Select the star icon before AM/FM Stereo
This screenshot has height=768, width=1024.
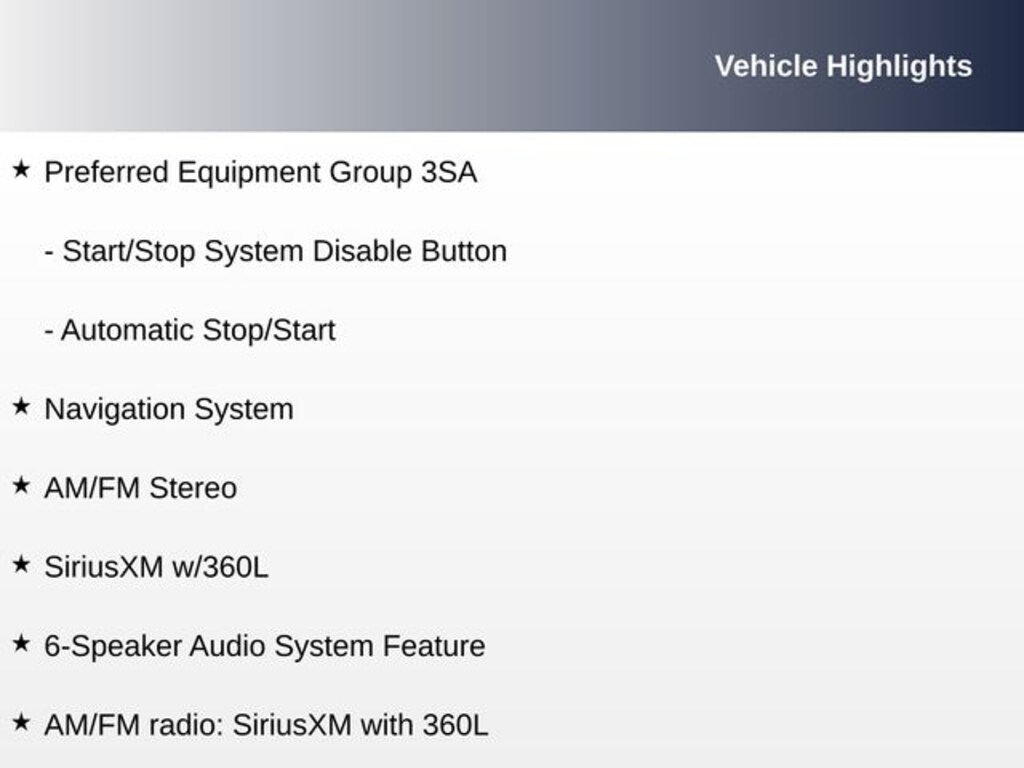pos(21,486)
